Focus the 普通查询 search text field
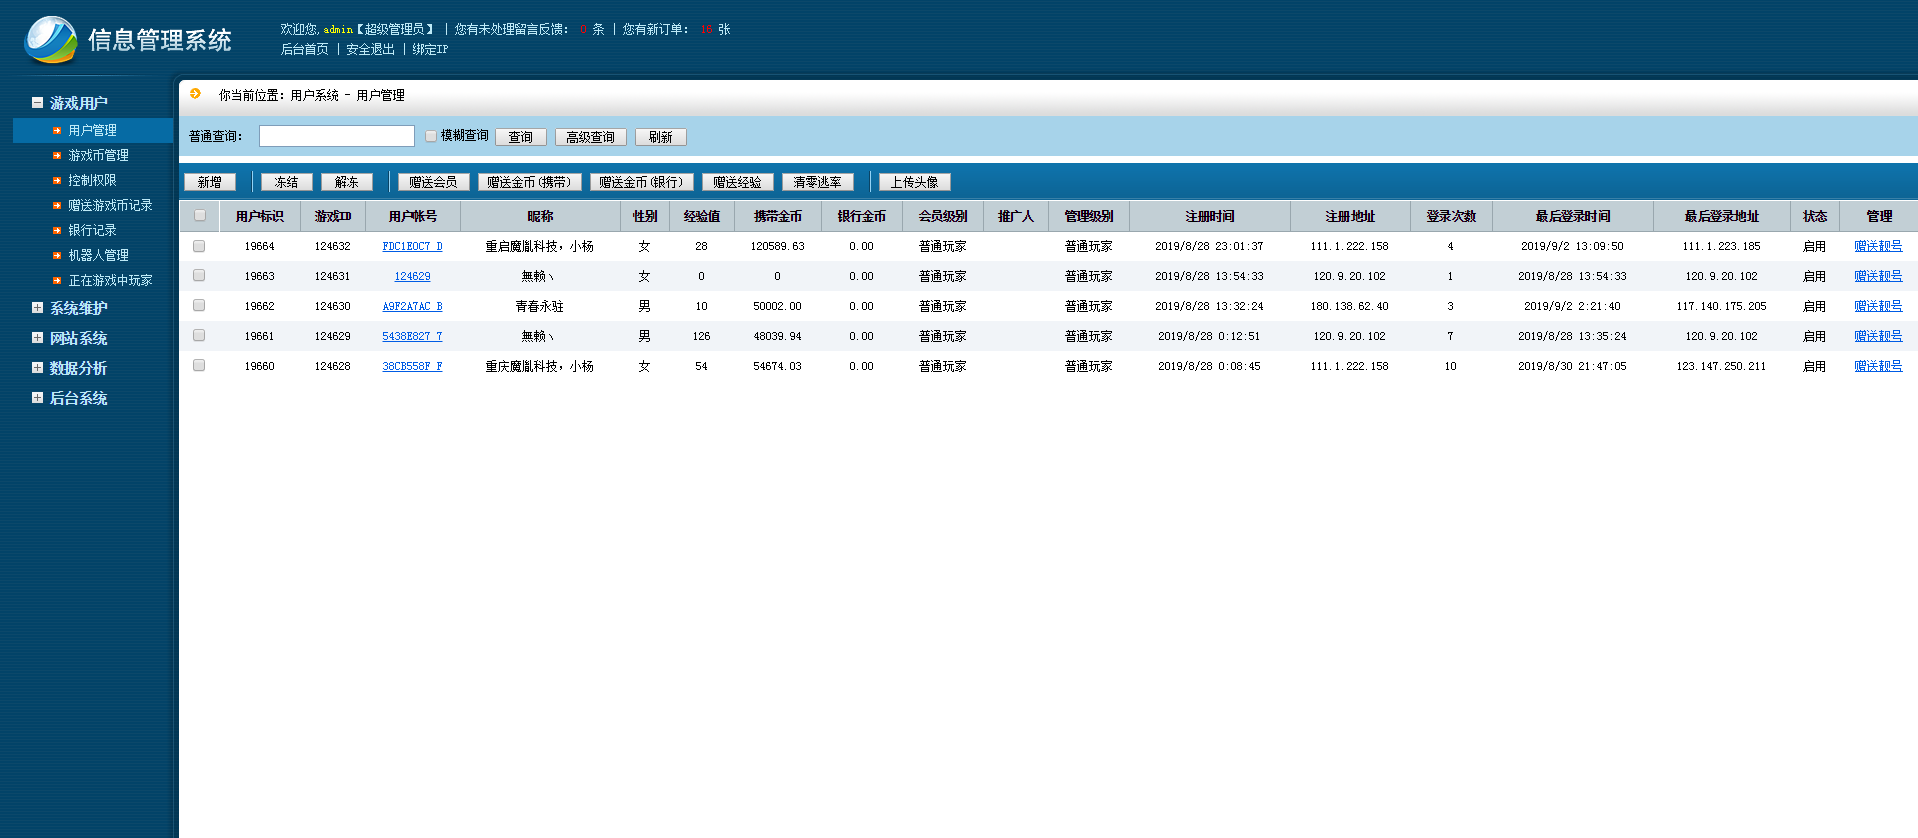 [336, 136]
